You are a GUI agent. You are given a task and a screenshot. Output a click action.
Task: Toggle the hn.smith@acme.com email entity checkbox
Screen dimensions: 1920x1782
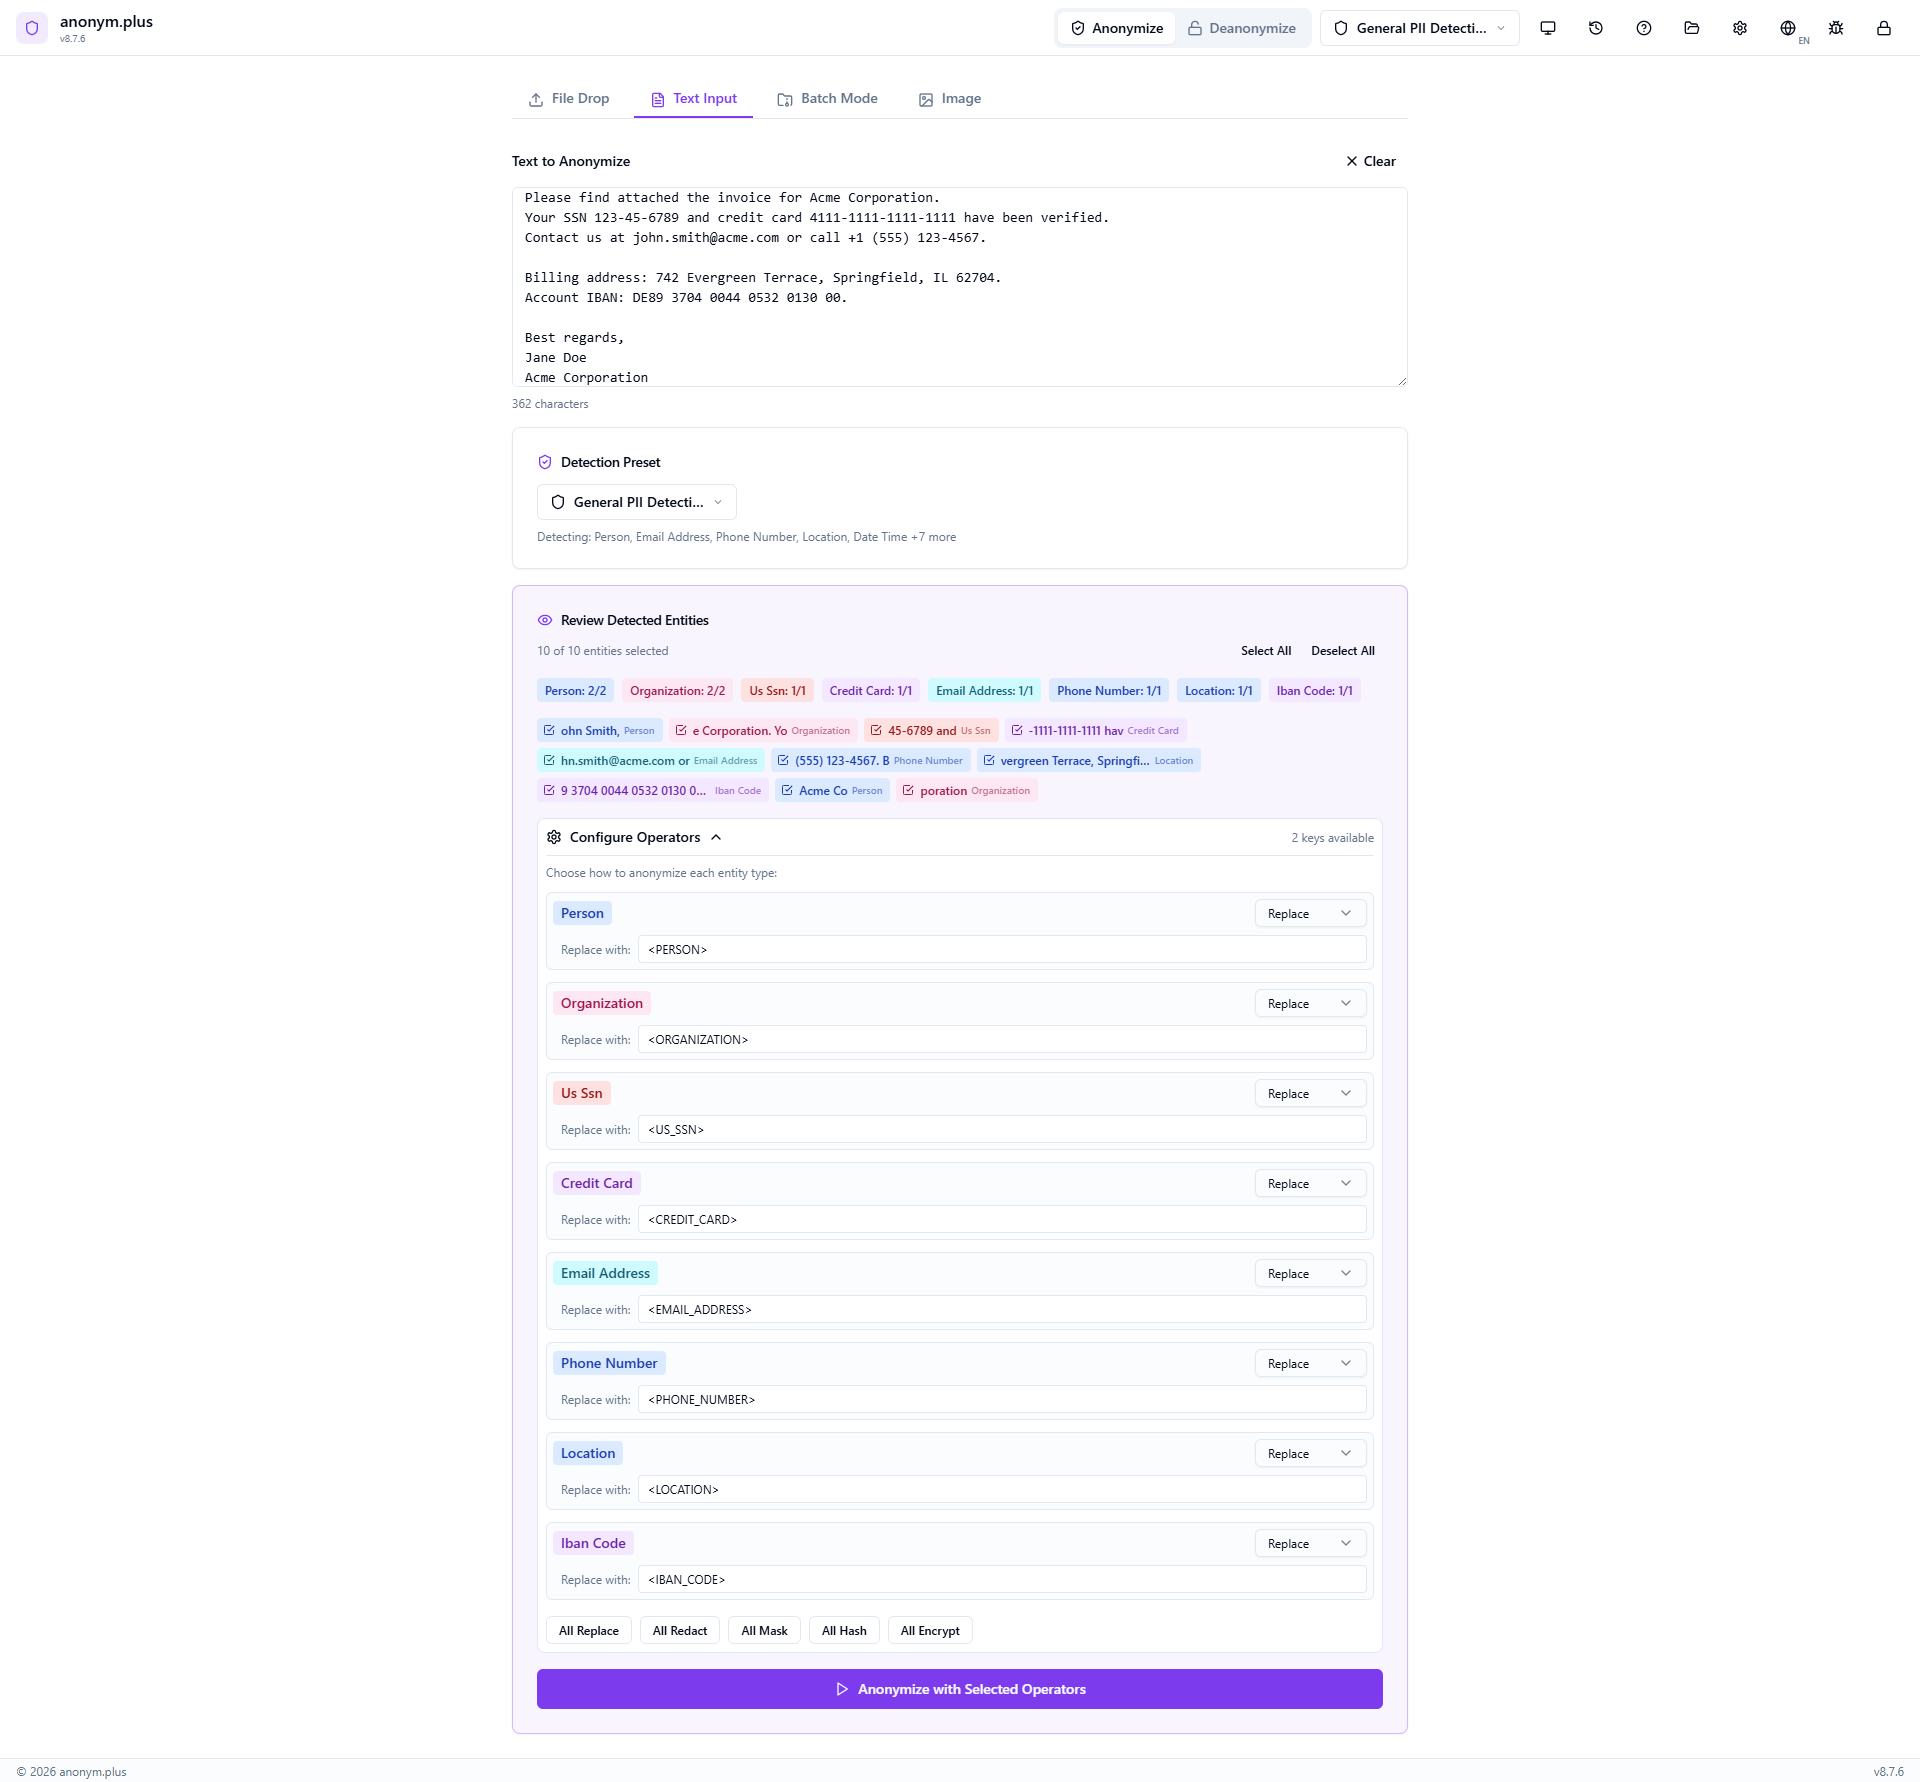click(x=549, y=760)
